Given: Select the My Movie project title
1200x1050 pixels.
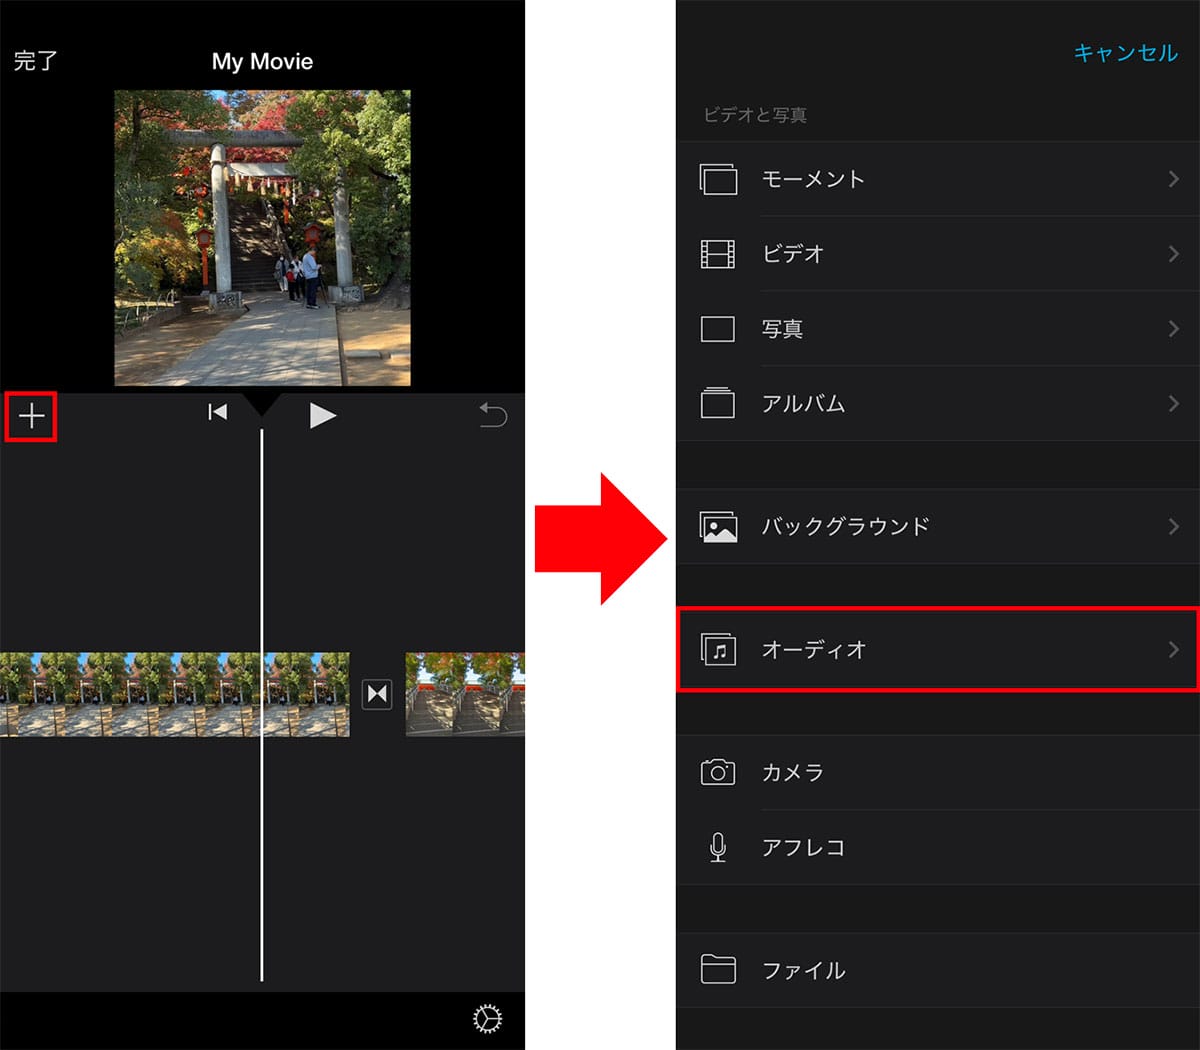Looking at the screenshot, I should (261, 61).
